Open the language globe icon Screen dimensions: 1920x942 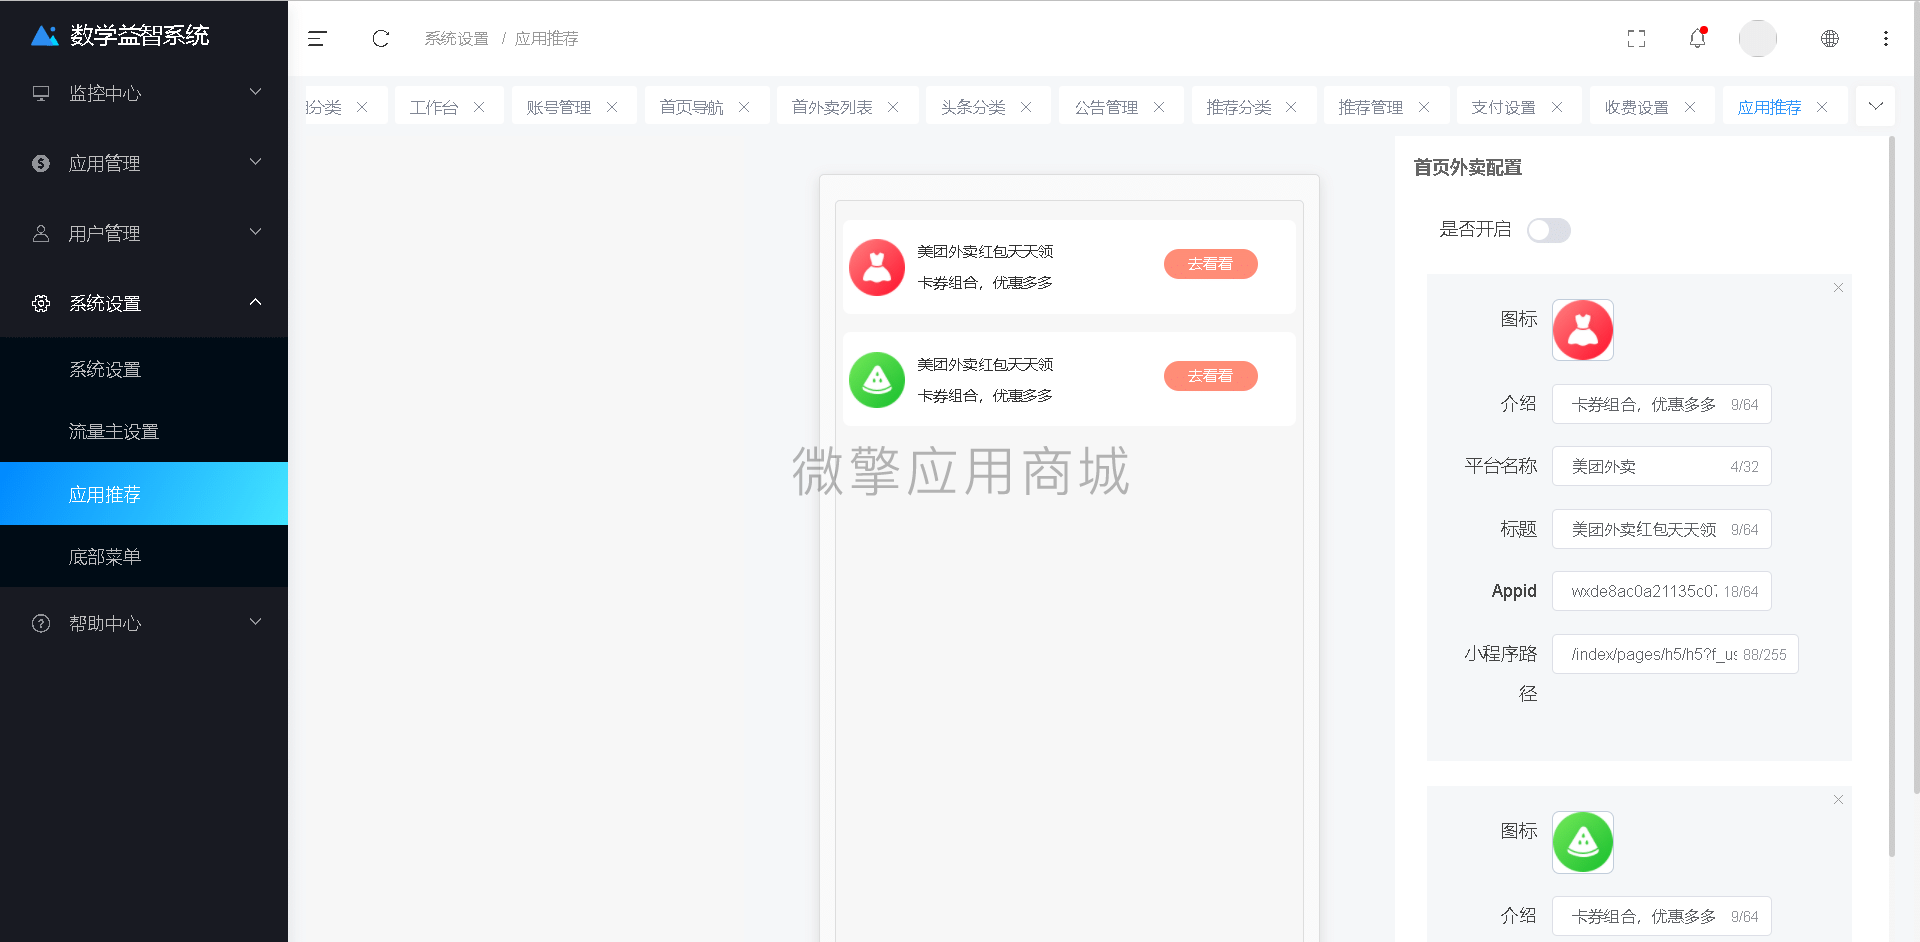1830,39
